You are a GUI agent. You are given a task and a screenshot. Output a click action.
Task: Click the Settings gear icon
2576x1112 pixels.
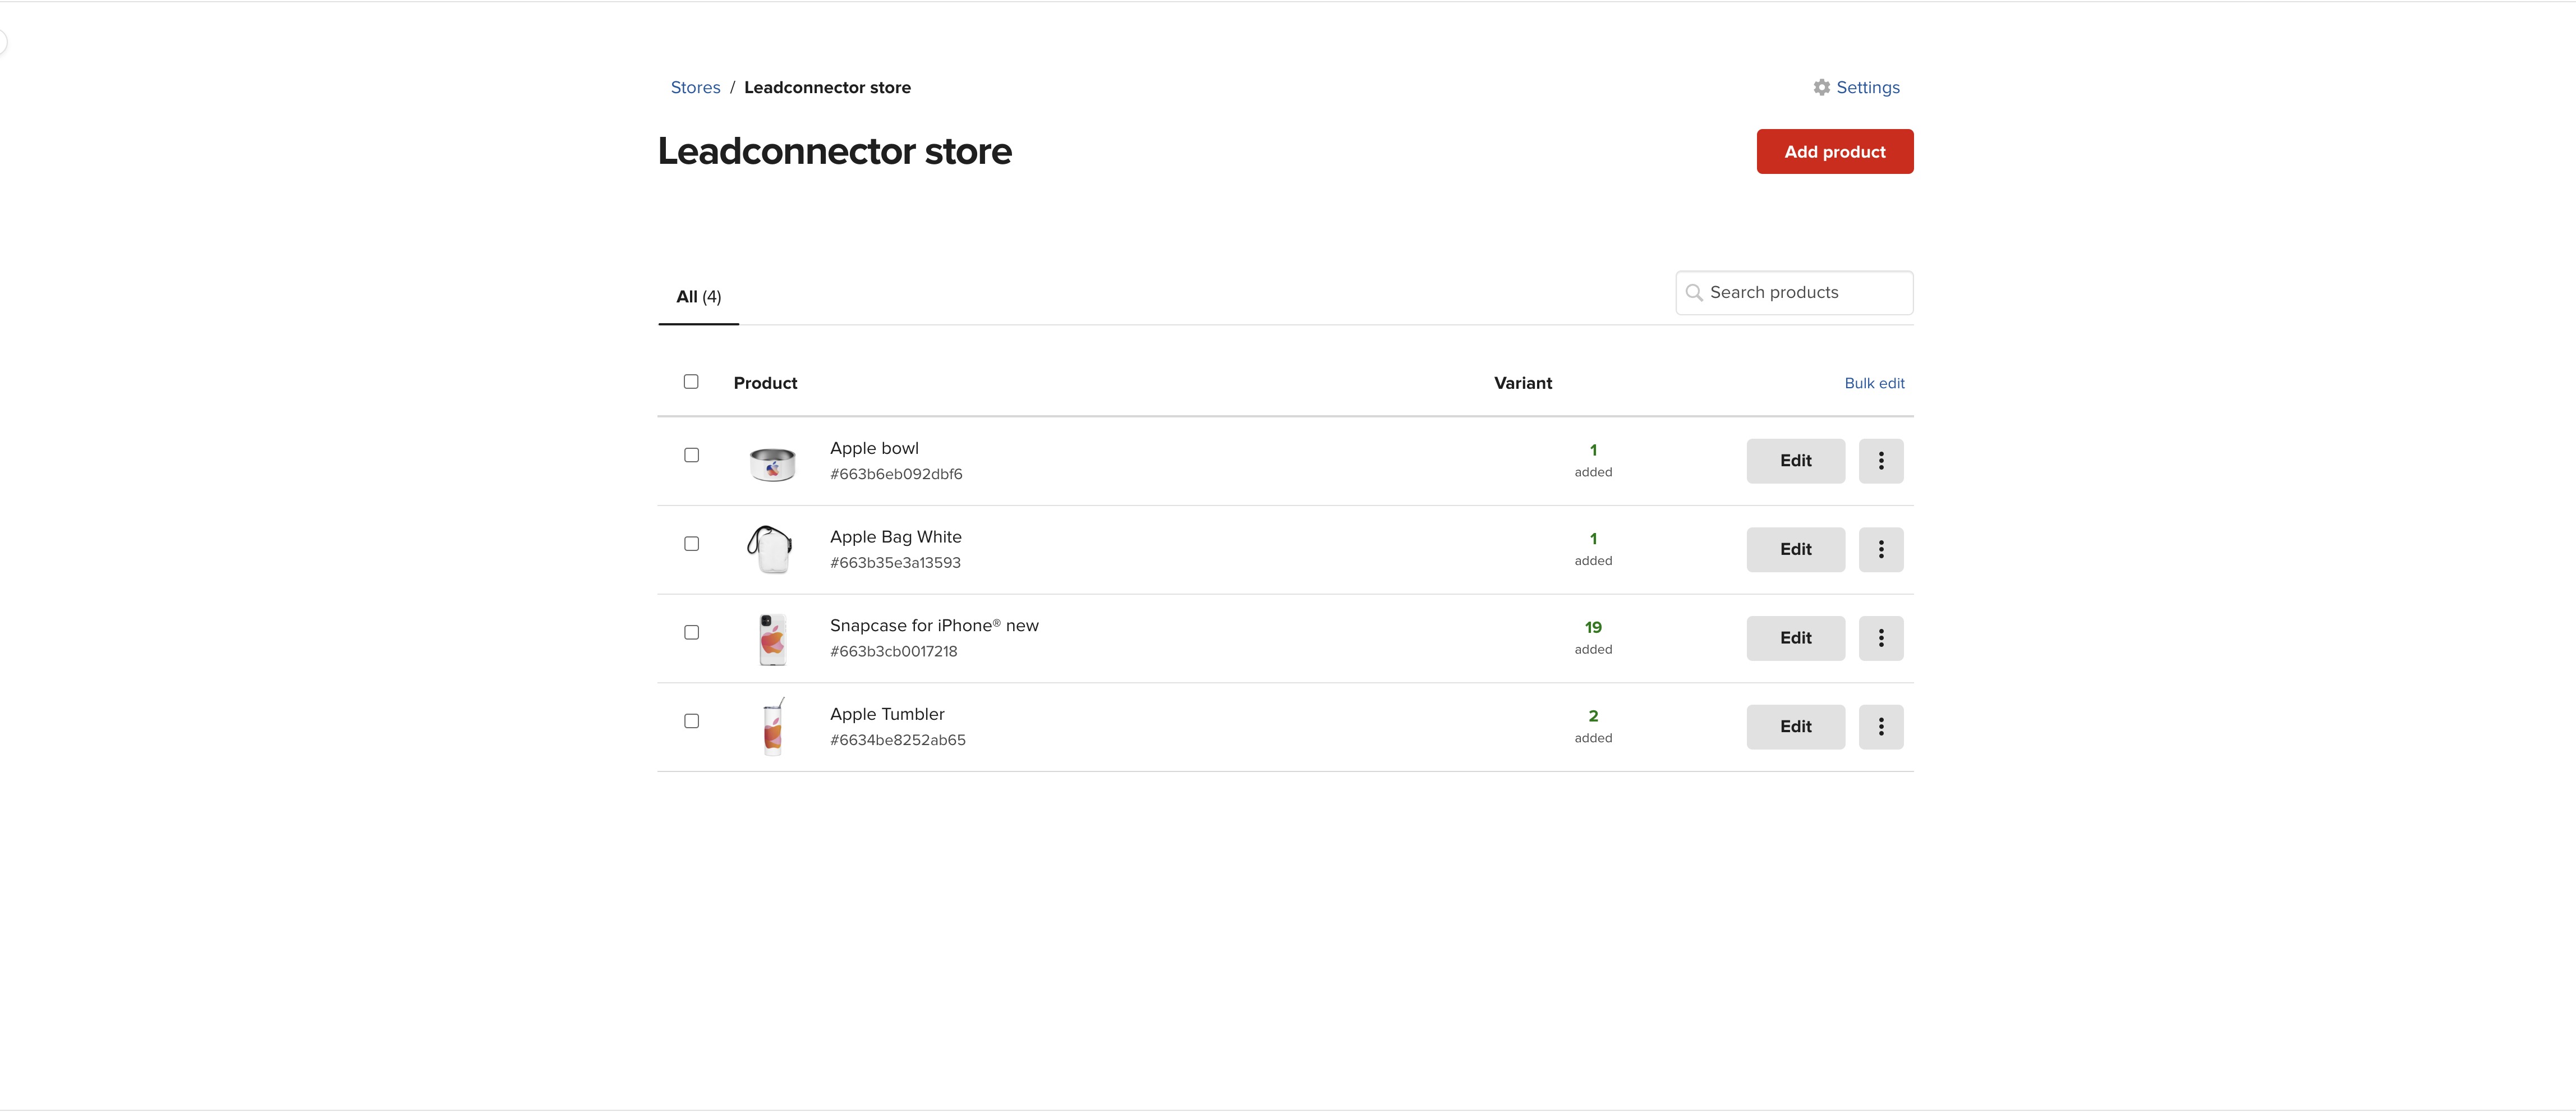[1821, 88]
